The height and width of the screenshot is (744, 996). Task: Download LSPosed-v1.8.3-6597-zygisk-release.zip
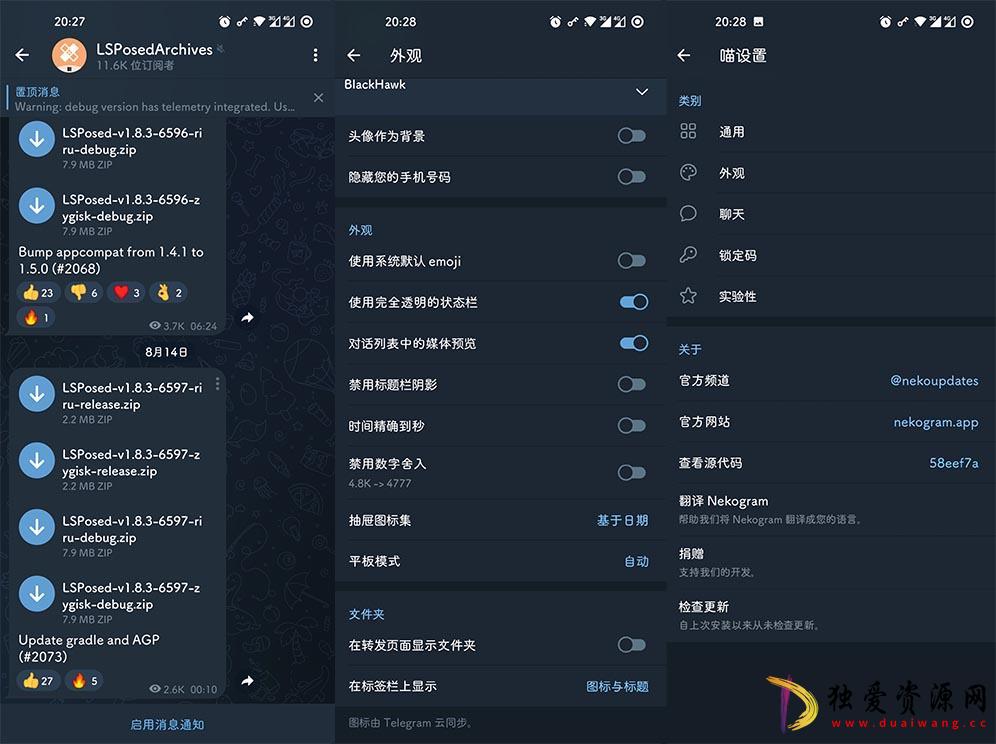point(37,460)
